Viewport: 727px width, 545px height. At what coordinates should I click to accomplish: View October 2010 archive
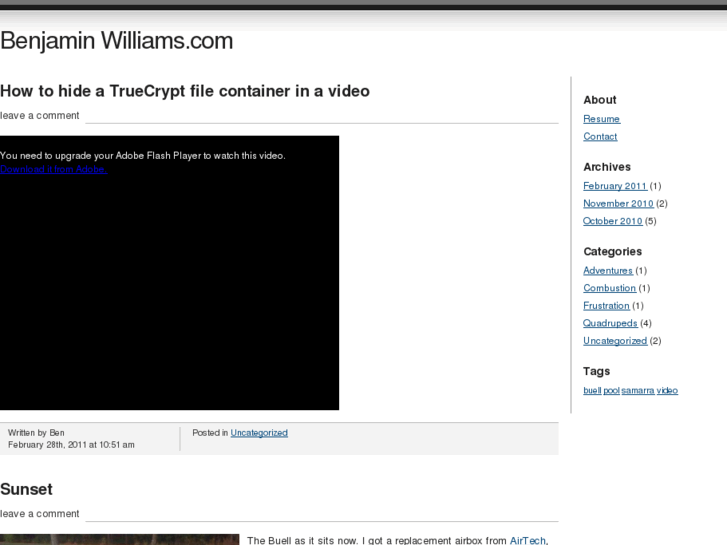click(x=612, y=221)
